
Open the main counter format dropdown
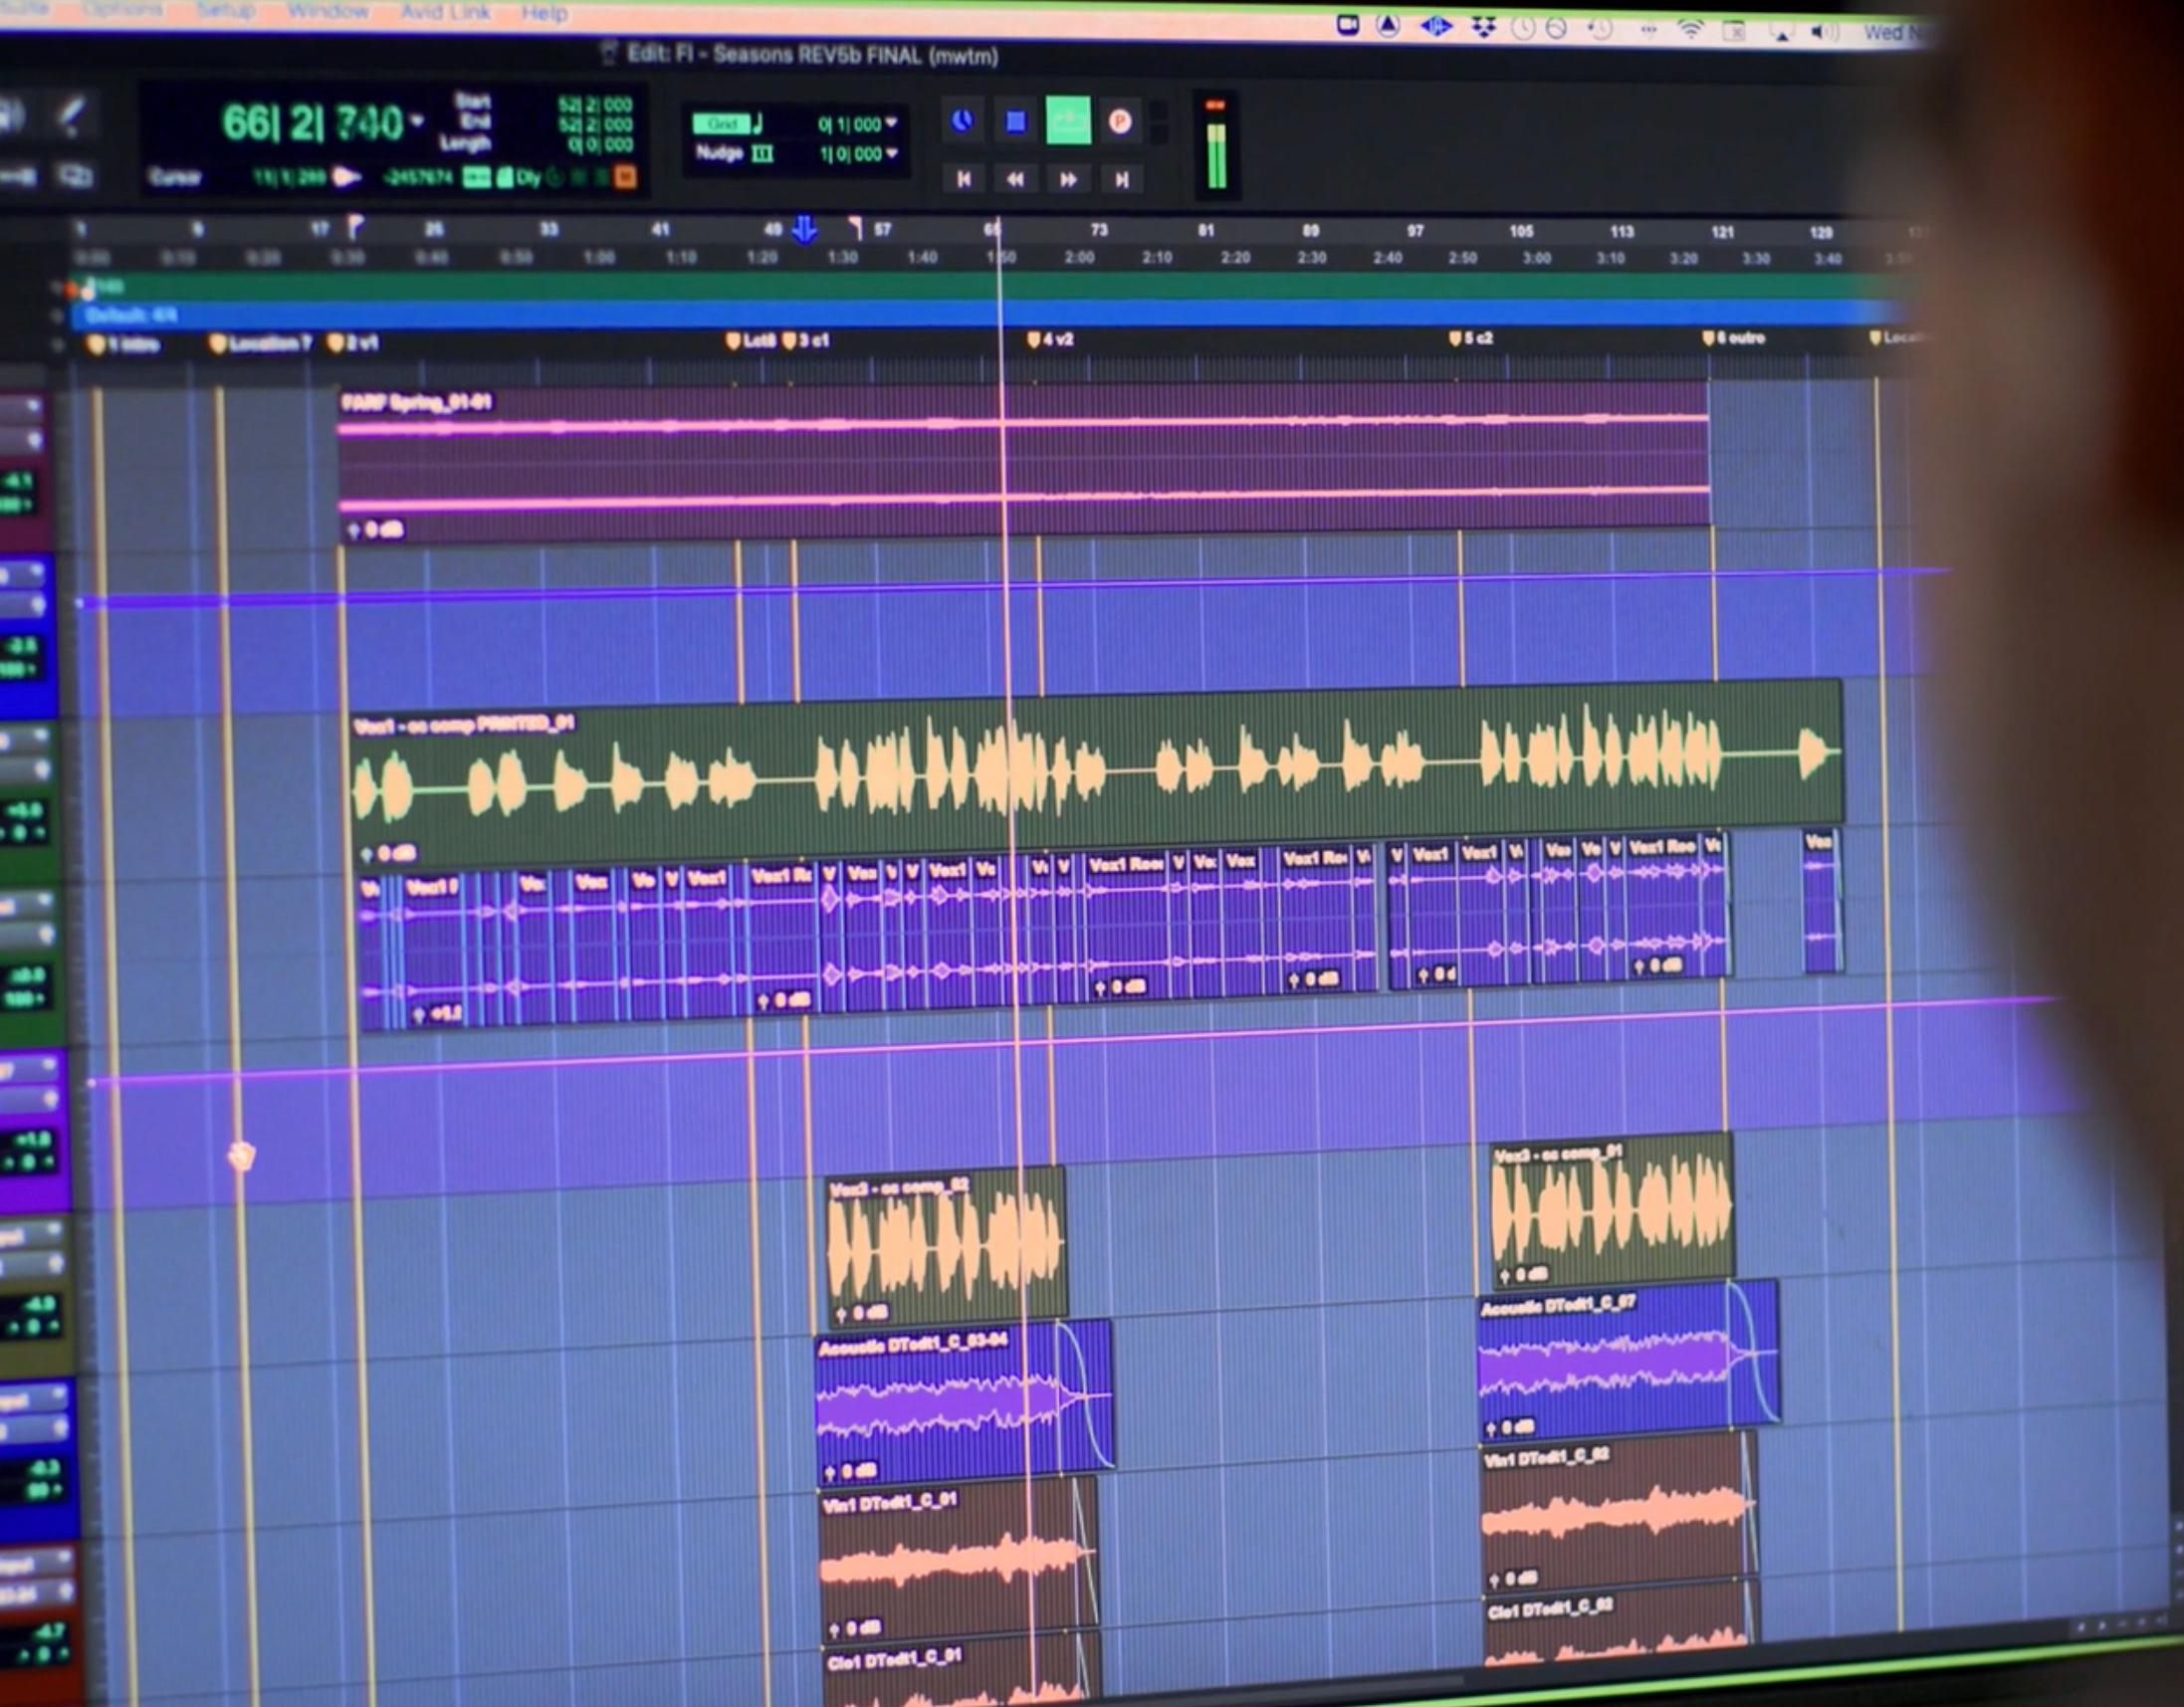[417, 121]
